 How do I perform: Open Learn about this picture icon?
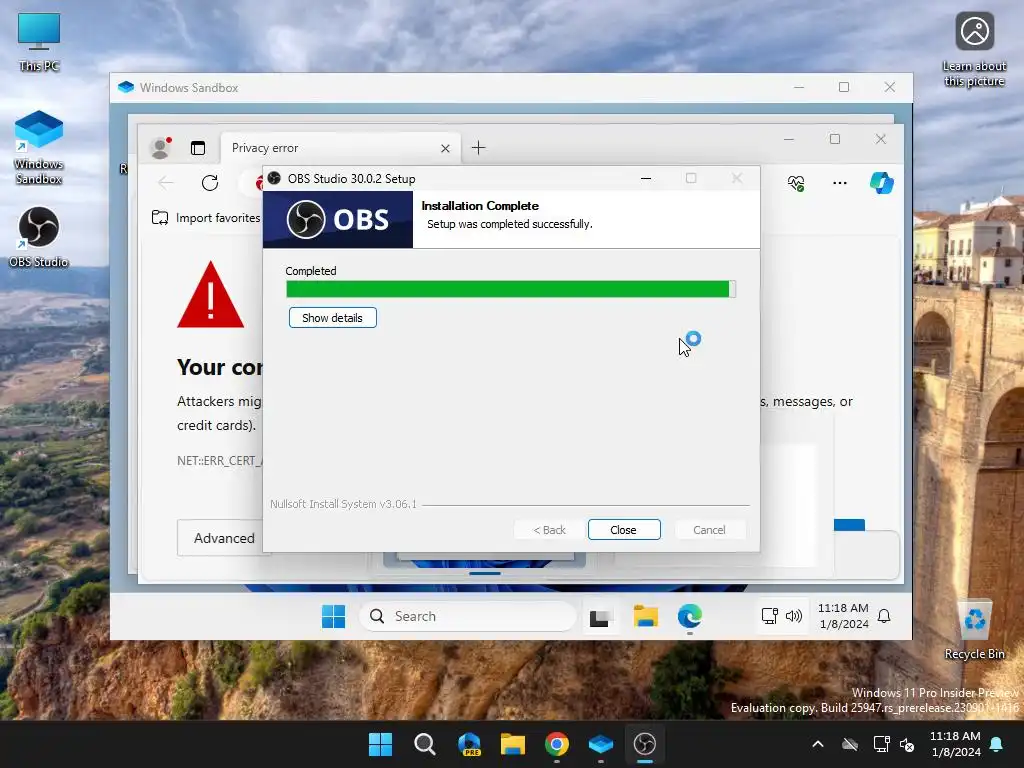(x=974, y=50)
